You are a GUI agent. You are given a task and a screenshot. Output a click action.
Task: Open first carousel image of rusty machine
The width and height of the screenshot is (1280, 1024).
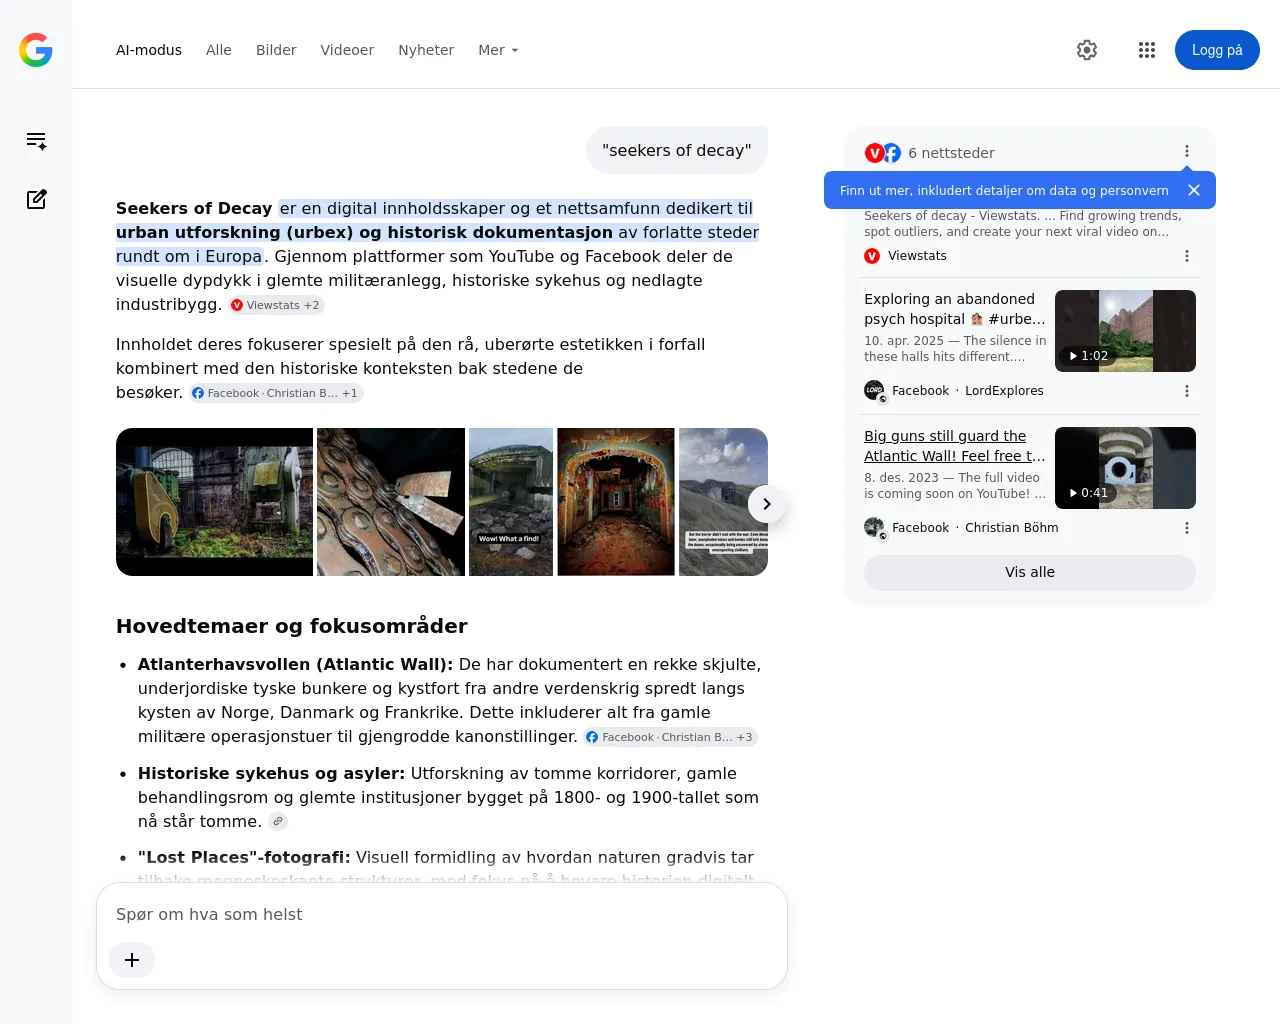(214, 502)
